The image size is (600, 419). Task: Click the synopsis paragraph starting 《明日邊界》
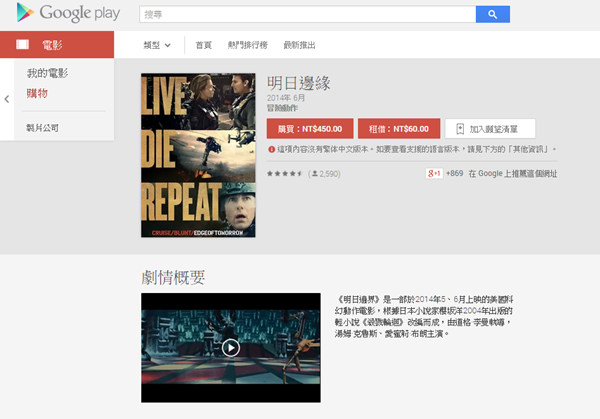pos(424,316)
